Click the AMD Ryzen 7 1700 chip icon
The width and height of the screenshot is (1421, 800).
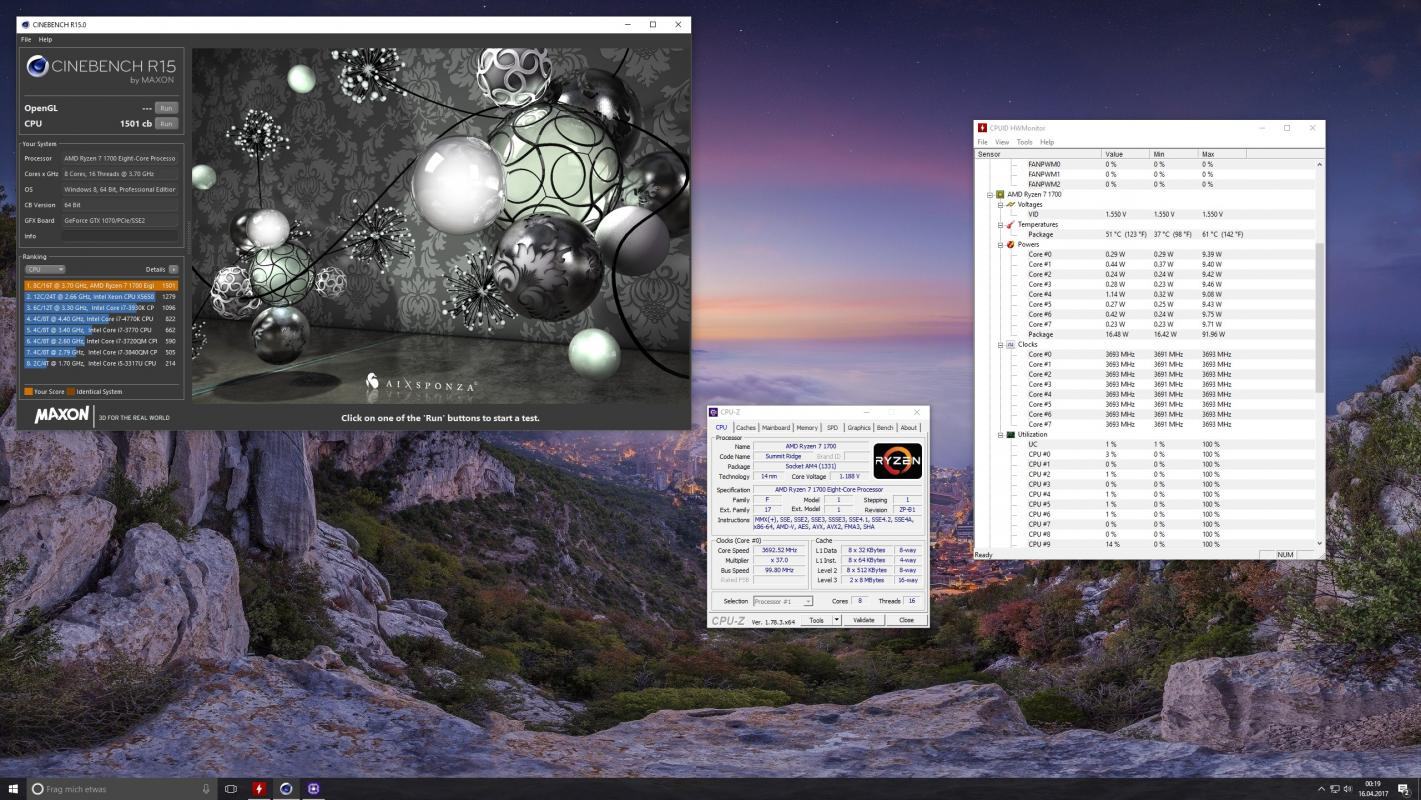(1000, 194)
